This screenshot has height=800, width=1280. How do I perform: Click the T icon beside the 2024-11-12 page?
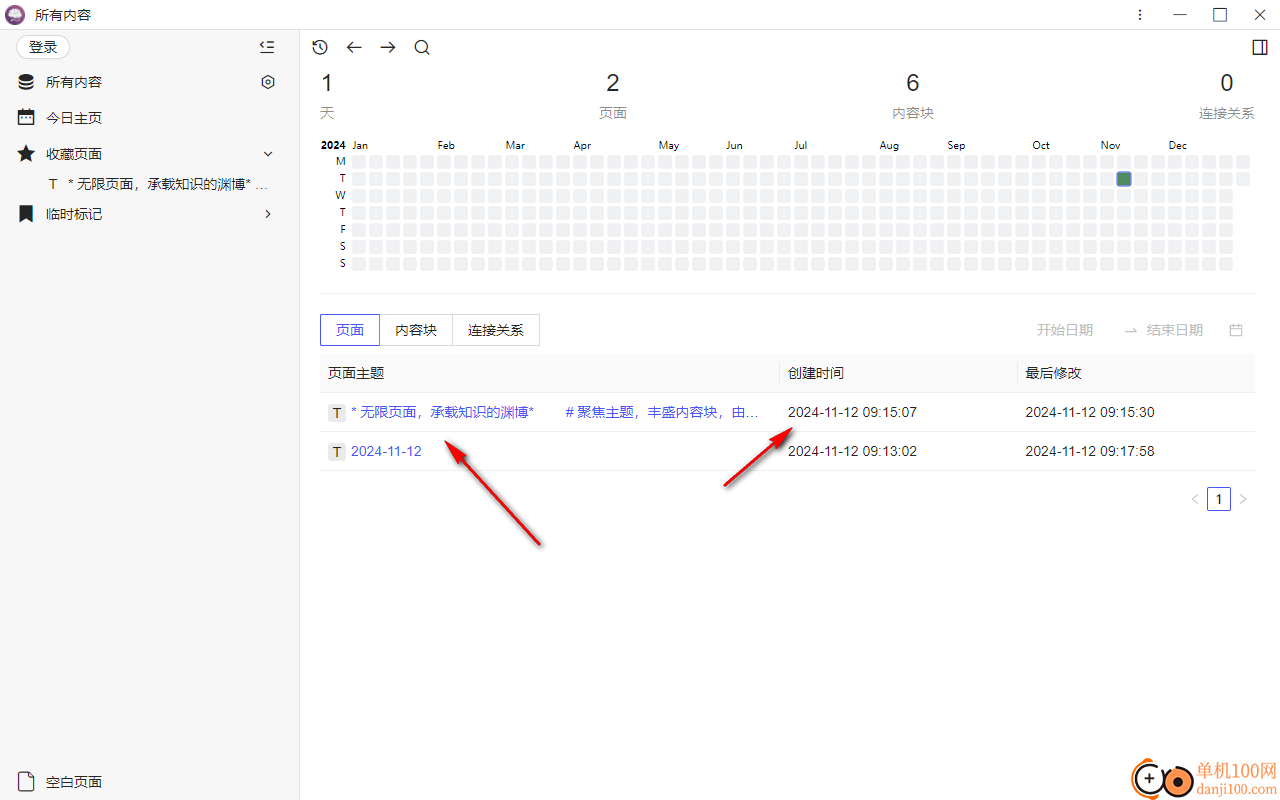[337, 452]
